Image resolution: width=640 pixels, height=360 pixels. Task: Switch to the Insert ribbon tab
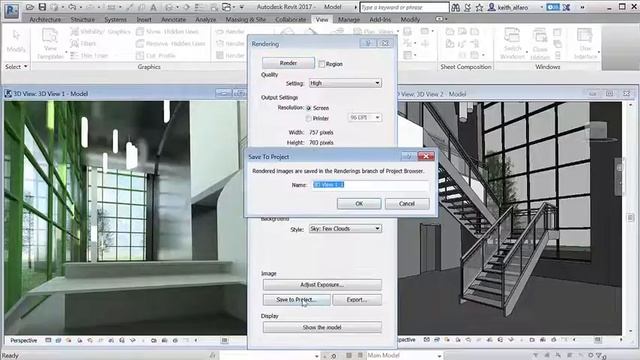[x=144, y=19]
